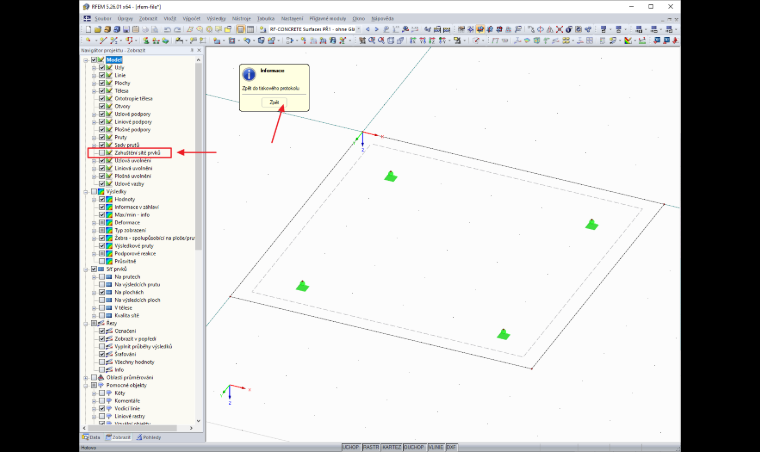Viewport: 760px width, 452px height.
Task: Collapse the Řezy tree node
Action: (x=86, y=323)
